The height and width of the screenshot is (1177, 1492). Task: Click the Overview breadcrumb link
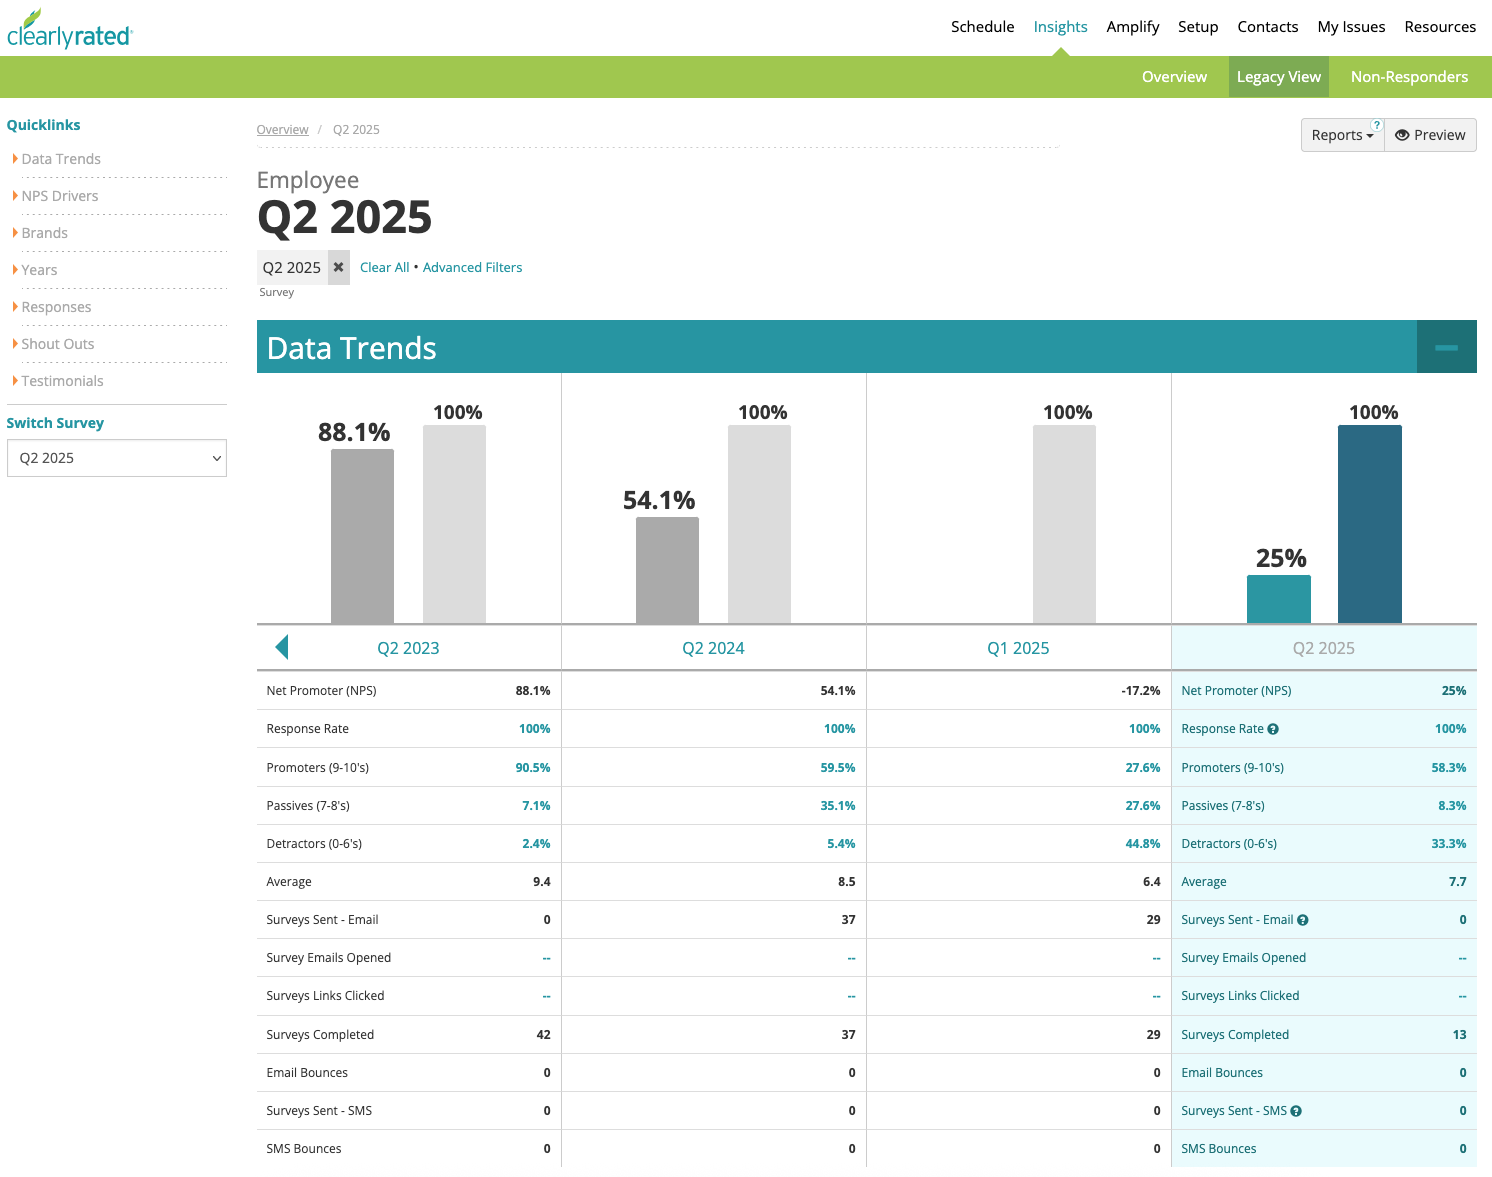282,130
